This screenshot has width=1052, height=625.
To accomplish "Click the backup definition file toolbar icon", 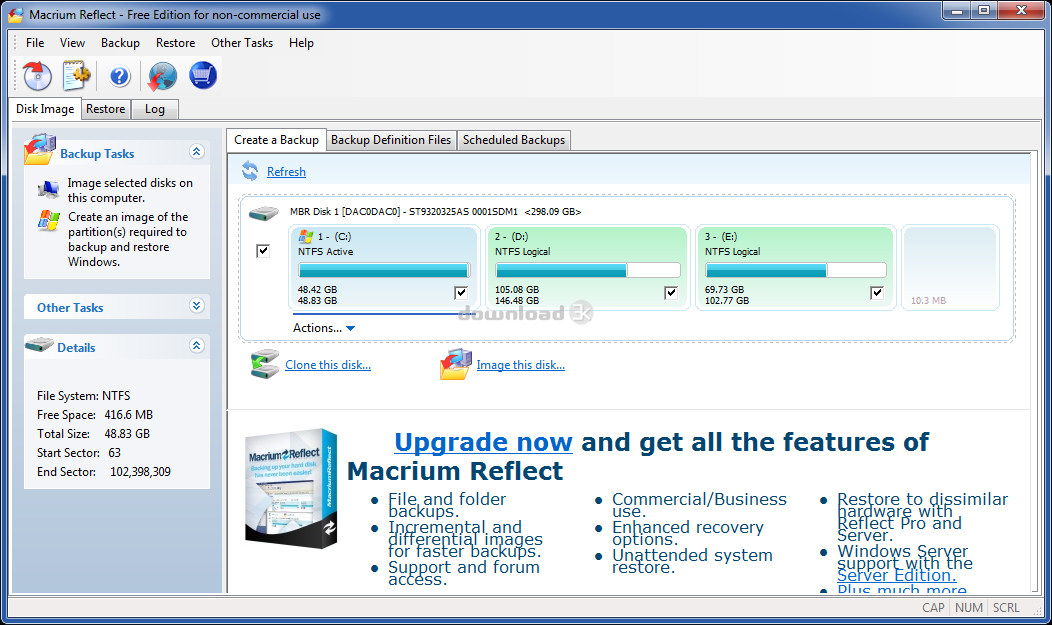I will [77, 75].
